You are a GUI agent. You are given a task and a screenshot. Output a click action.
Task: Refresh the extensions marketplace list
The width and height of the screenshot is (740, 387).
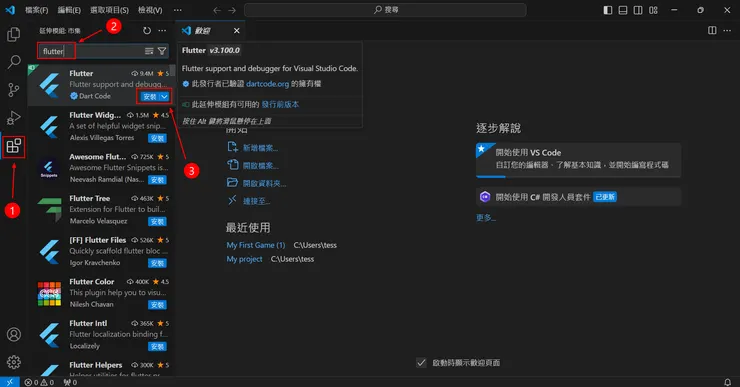tap(147, 31)
